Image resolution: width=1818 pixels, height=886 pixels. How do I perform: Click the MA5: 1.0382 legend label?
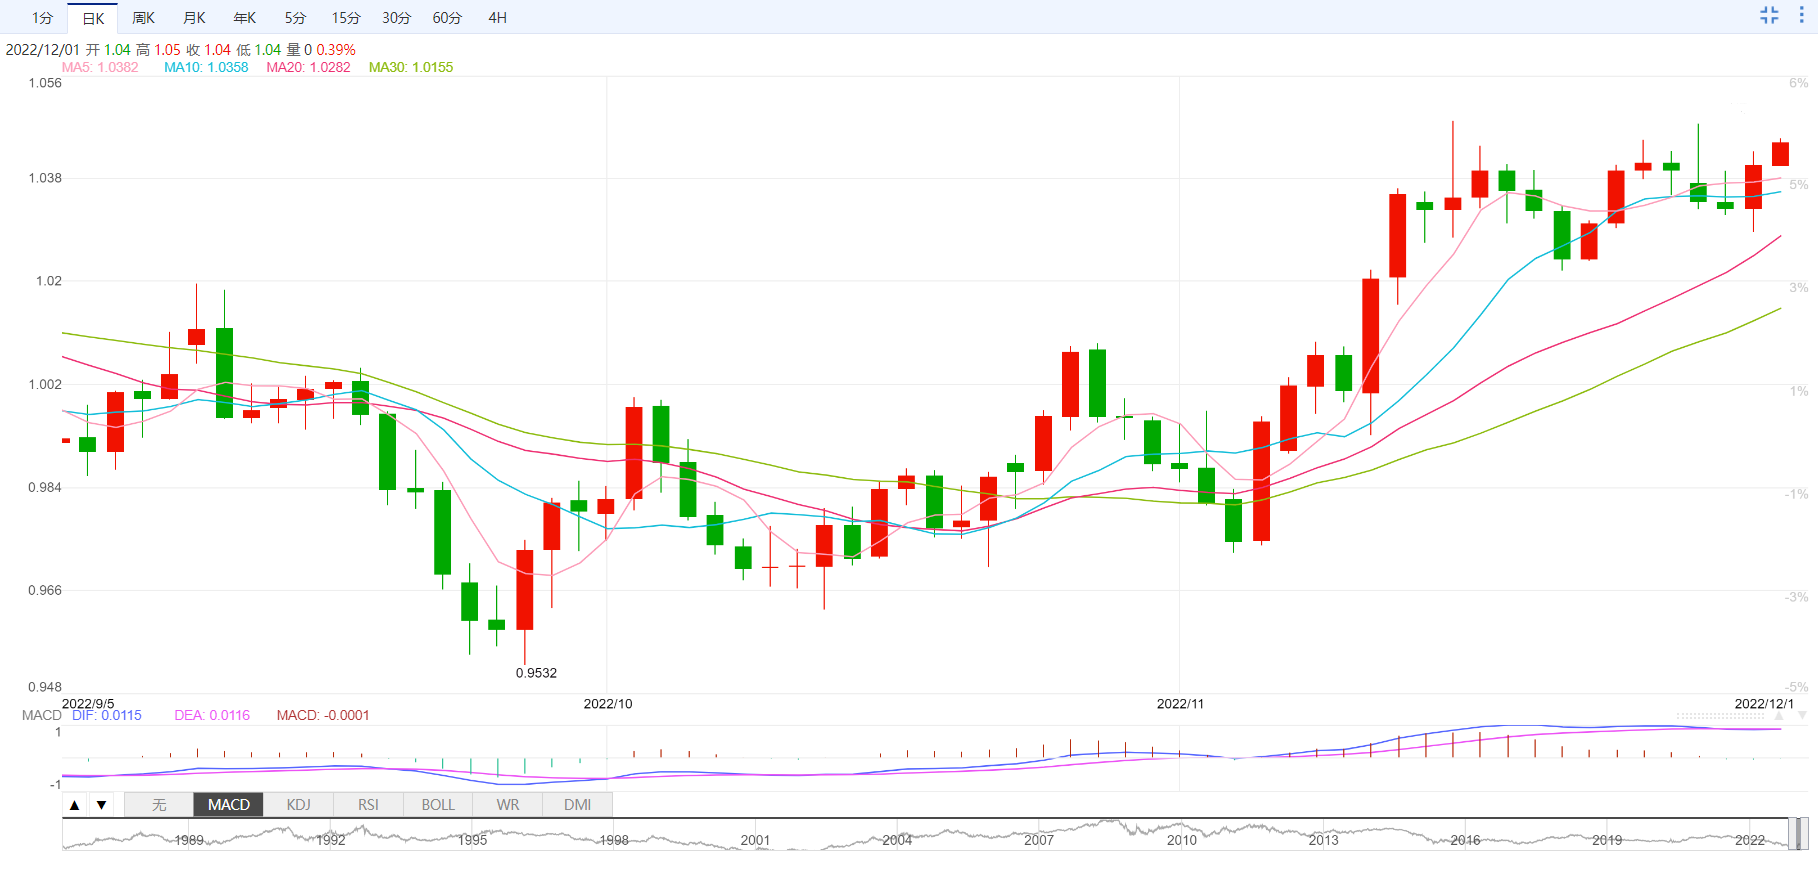pos(100,67)
